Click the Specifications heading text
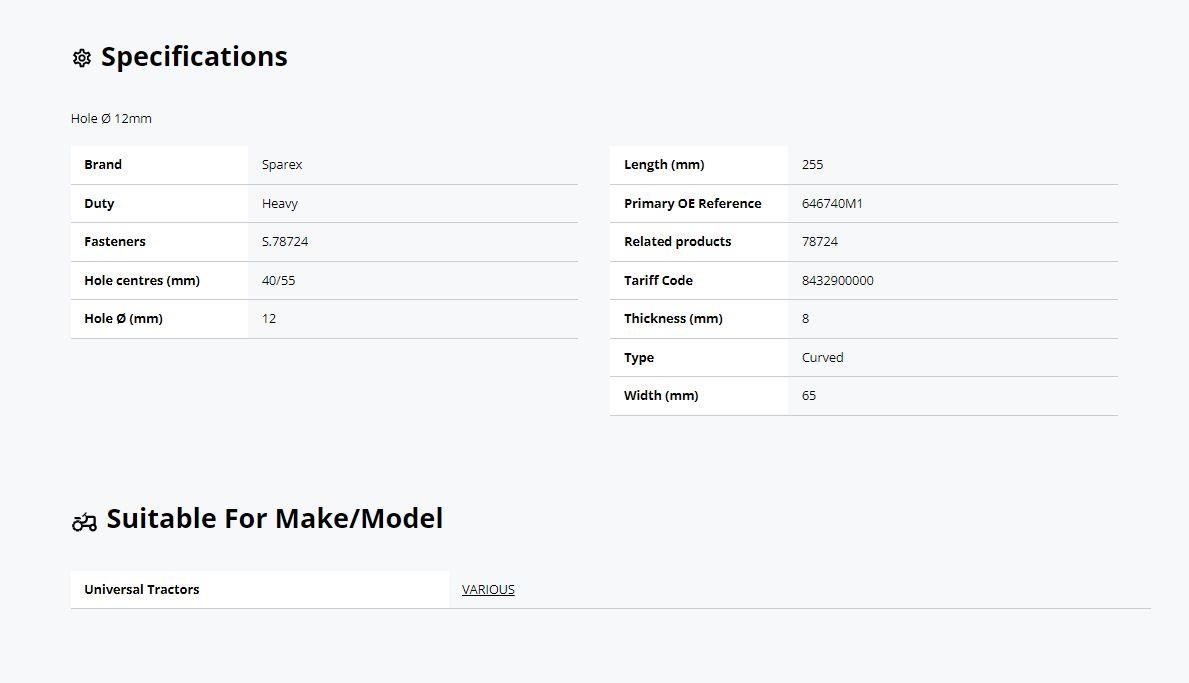This screenshot has height=683, width=1189. tap(194, 57)
